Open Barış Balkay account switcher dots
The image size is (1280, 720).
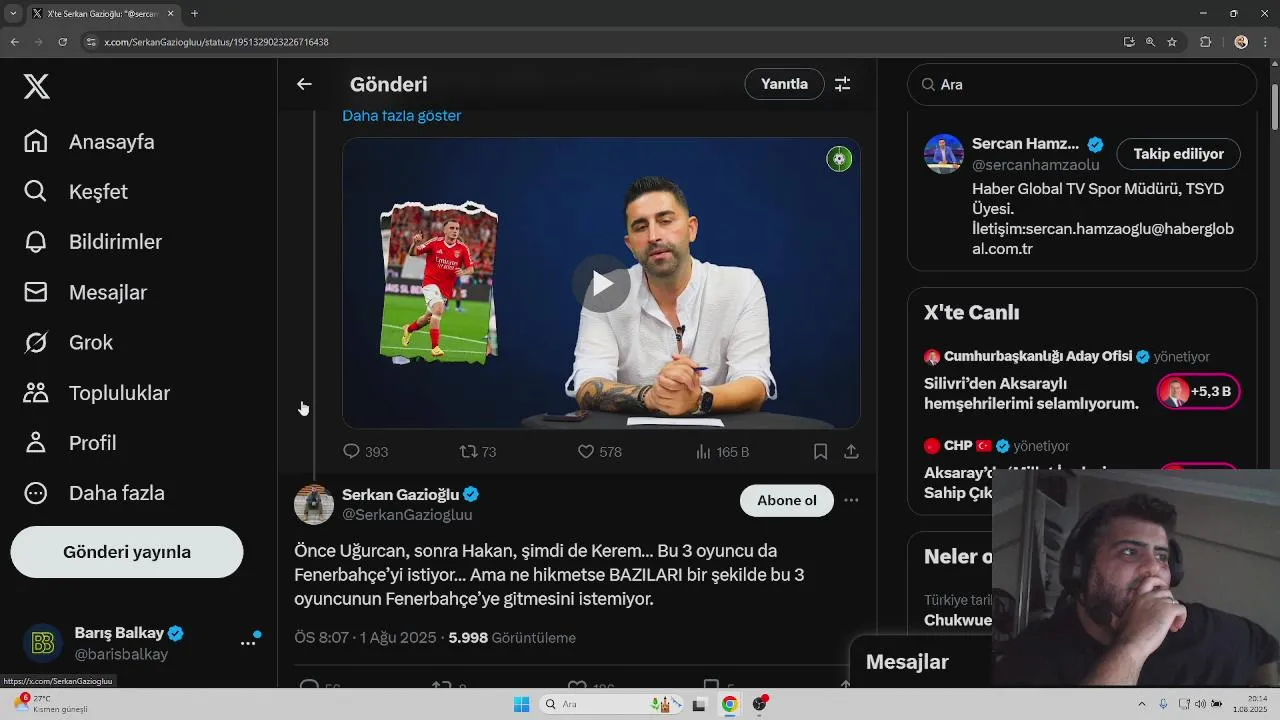(248, 643)
